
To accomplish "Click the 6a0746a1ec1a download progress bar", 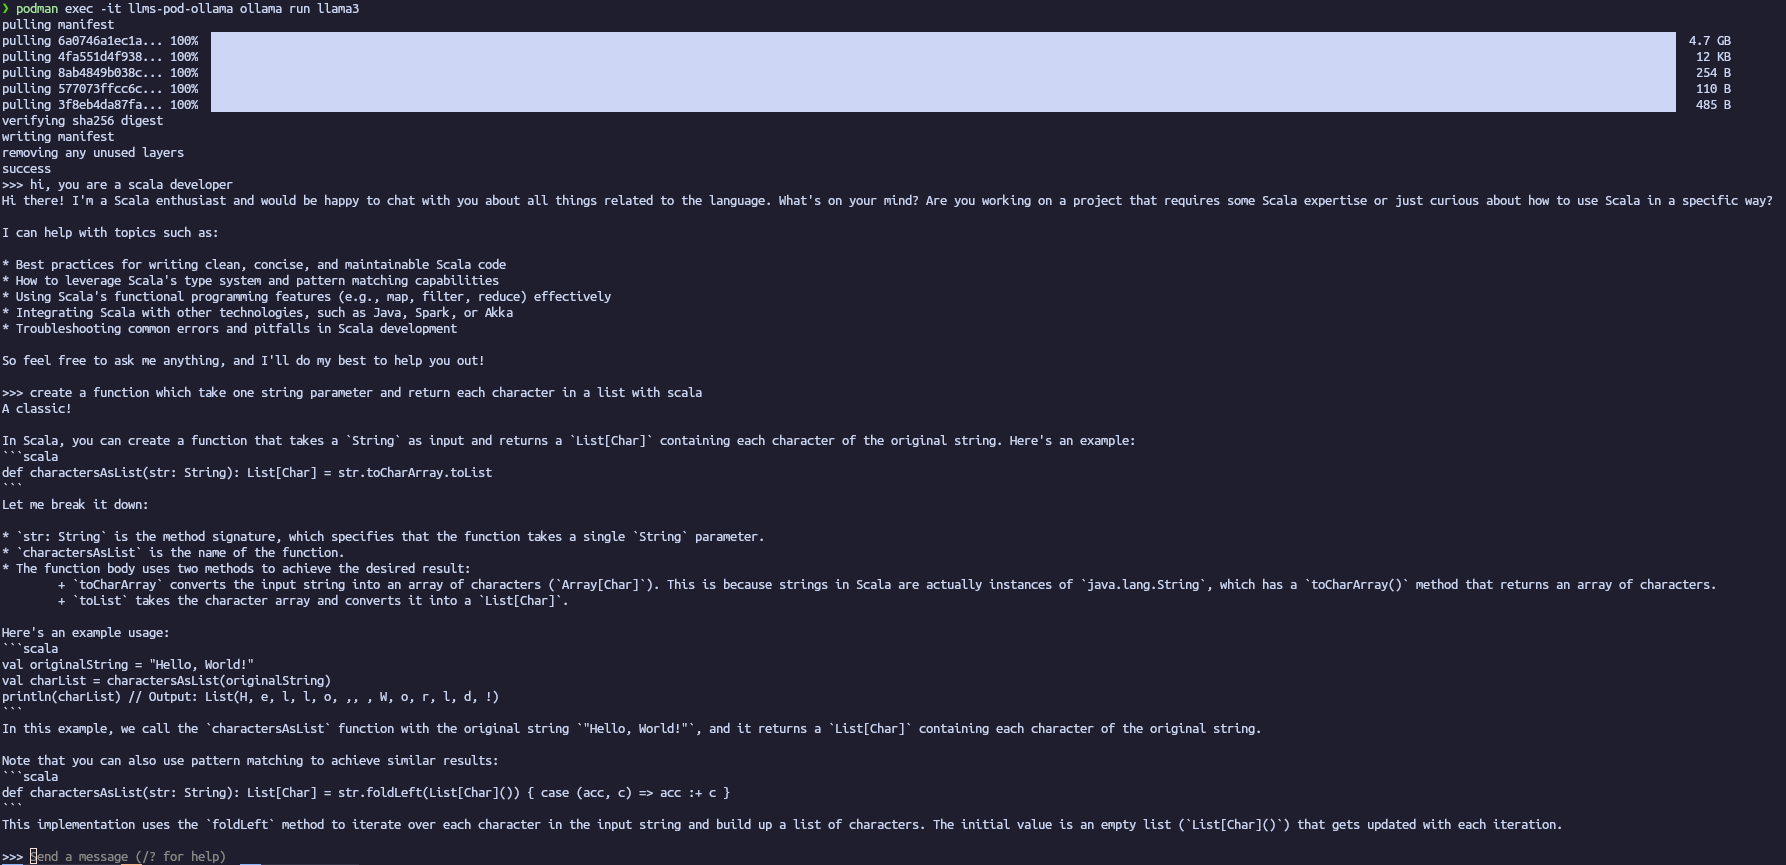I will tap(943, 41).
